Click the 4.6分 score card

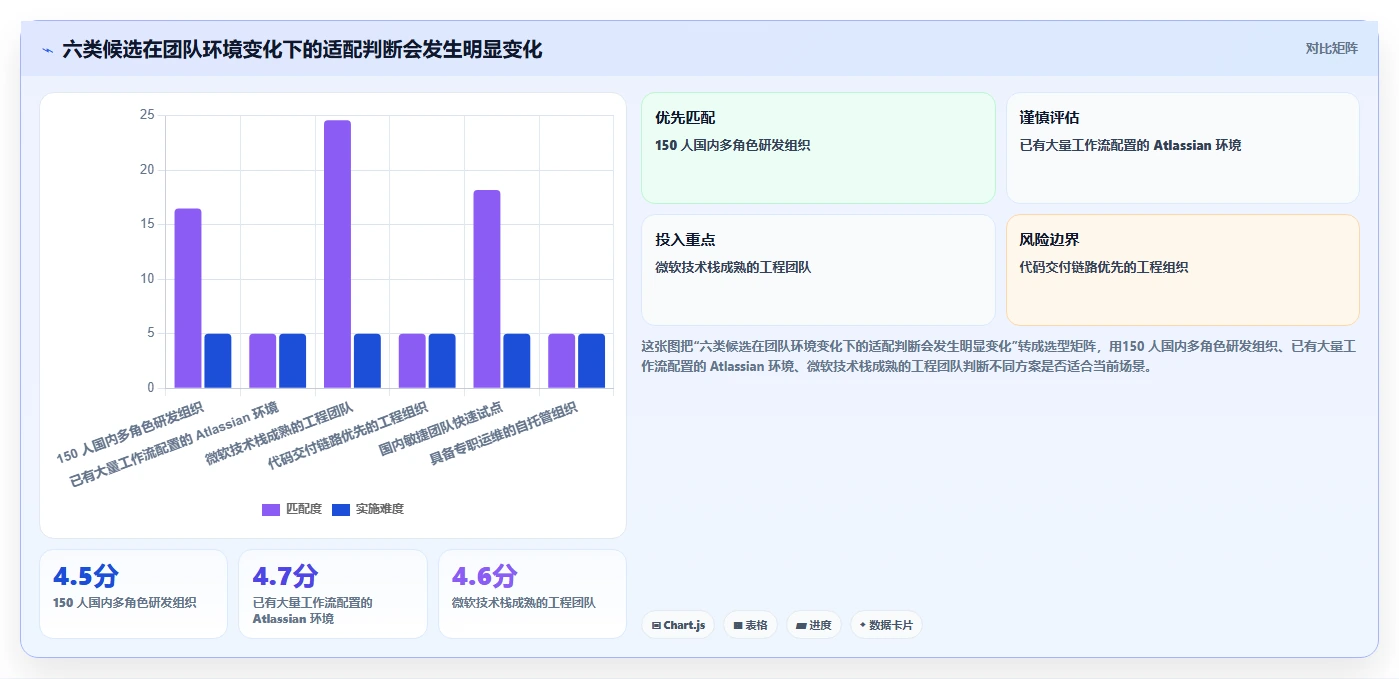pos(532,594)
